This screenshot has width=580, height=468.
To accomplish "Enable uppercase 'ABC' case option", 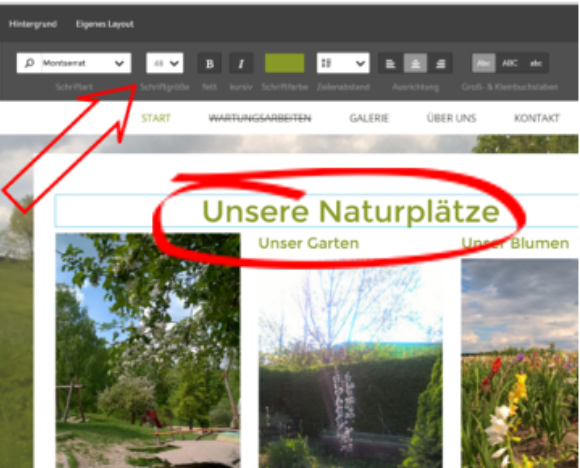I will click(509, 63).
